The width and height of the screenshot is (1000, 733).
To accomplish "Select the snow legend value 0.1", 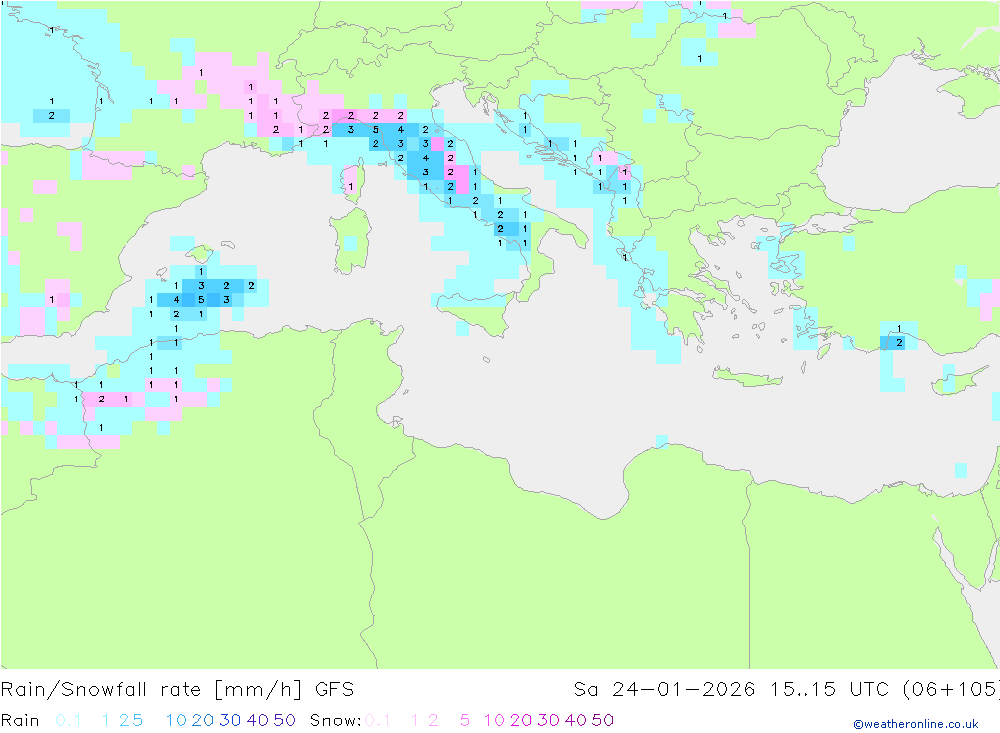I will [378, 720].
